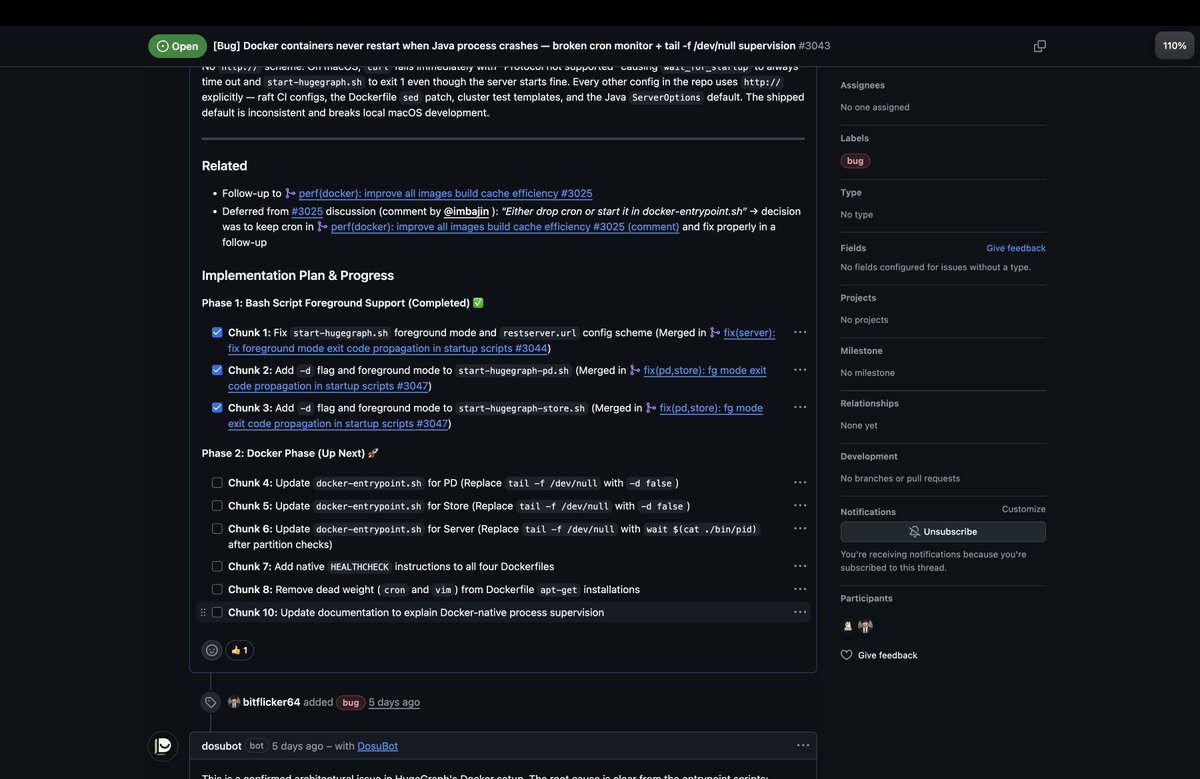Viewport: 1200px width, 779px height.
Task: Open task options menu for Chunk 7
Action: pos(800,567)
